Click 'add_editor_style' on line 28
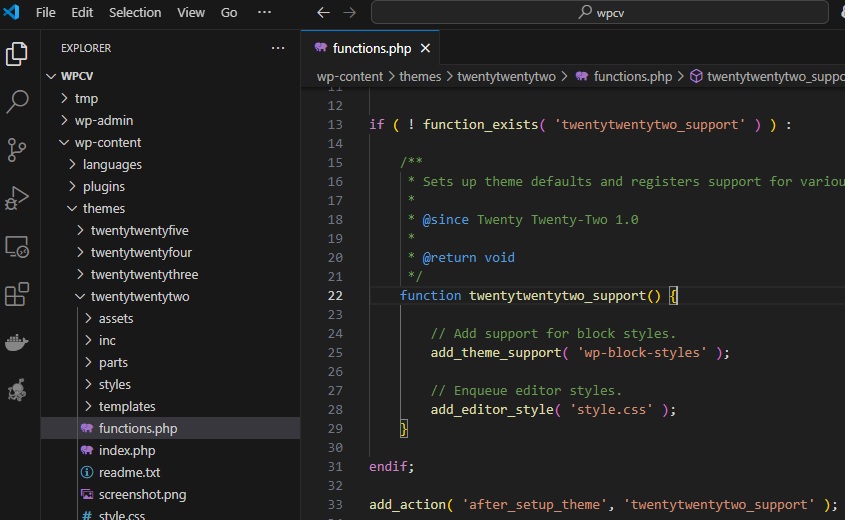Screen dimensions: 845x520 [x=492, y=410]
